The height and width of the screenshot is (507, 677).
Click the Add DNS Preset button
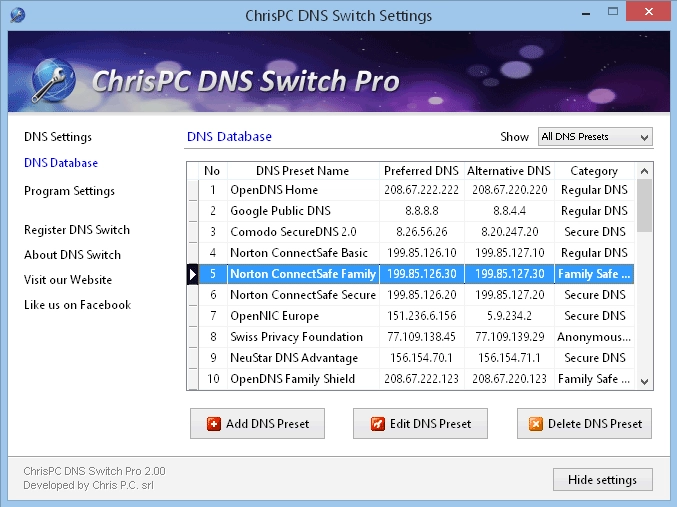point(257,424)
